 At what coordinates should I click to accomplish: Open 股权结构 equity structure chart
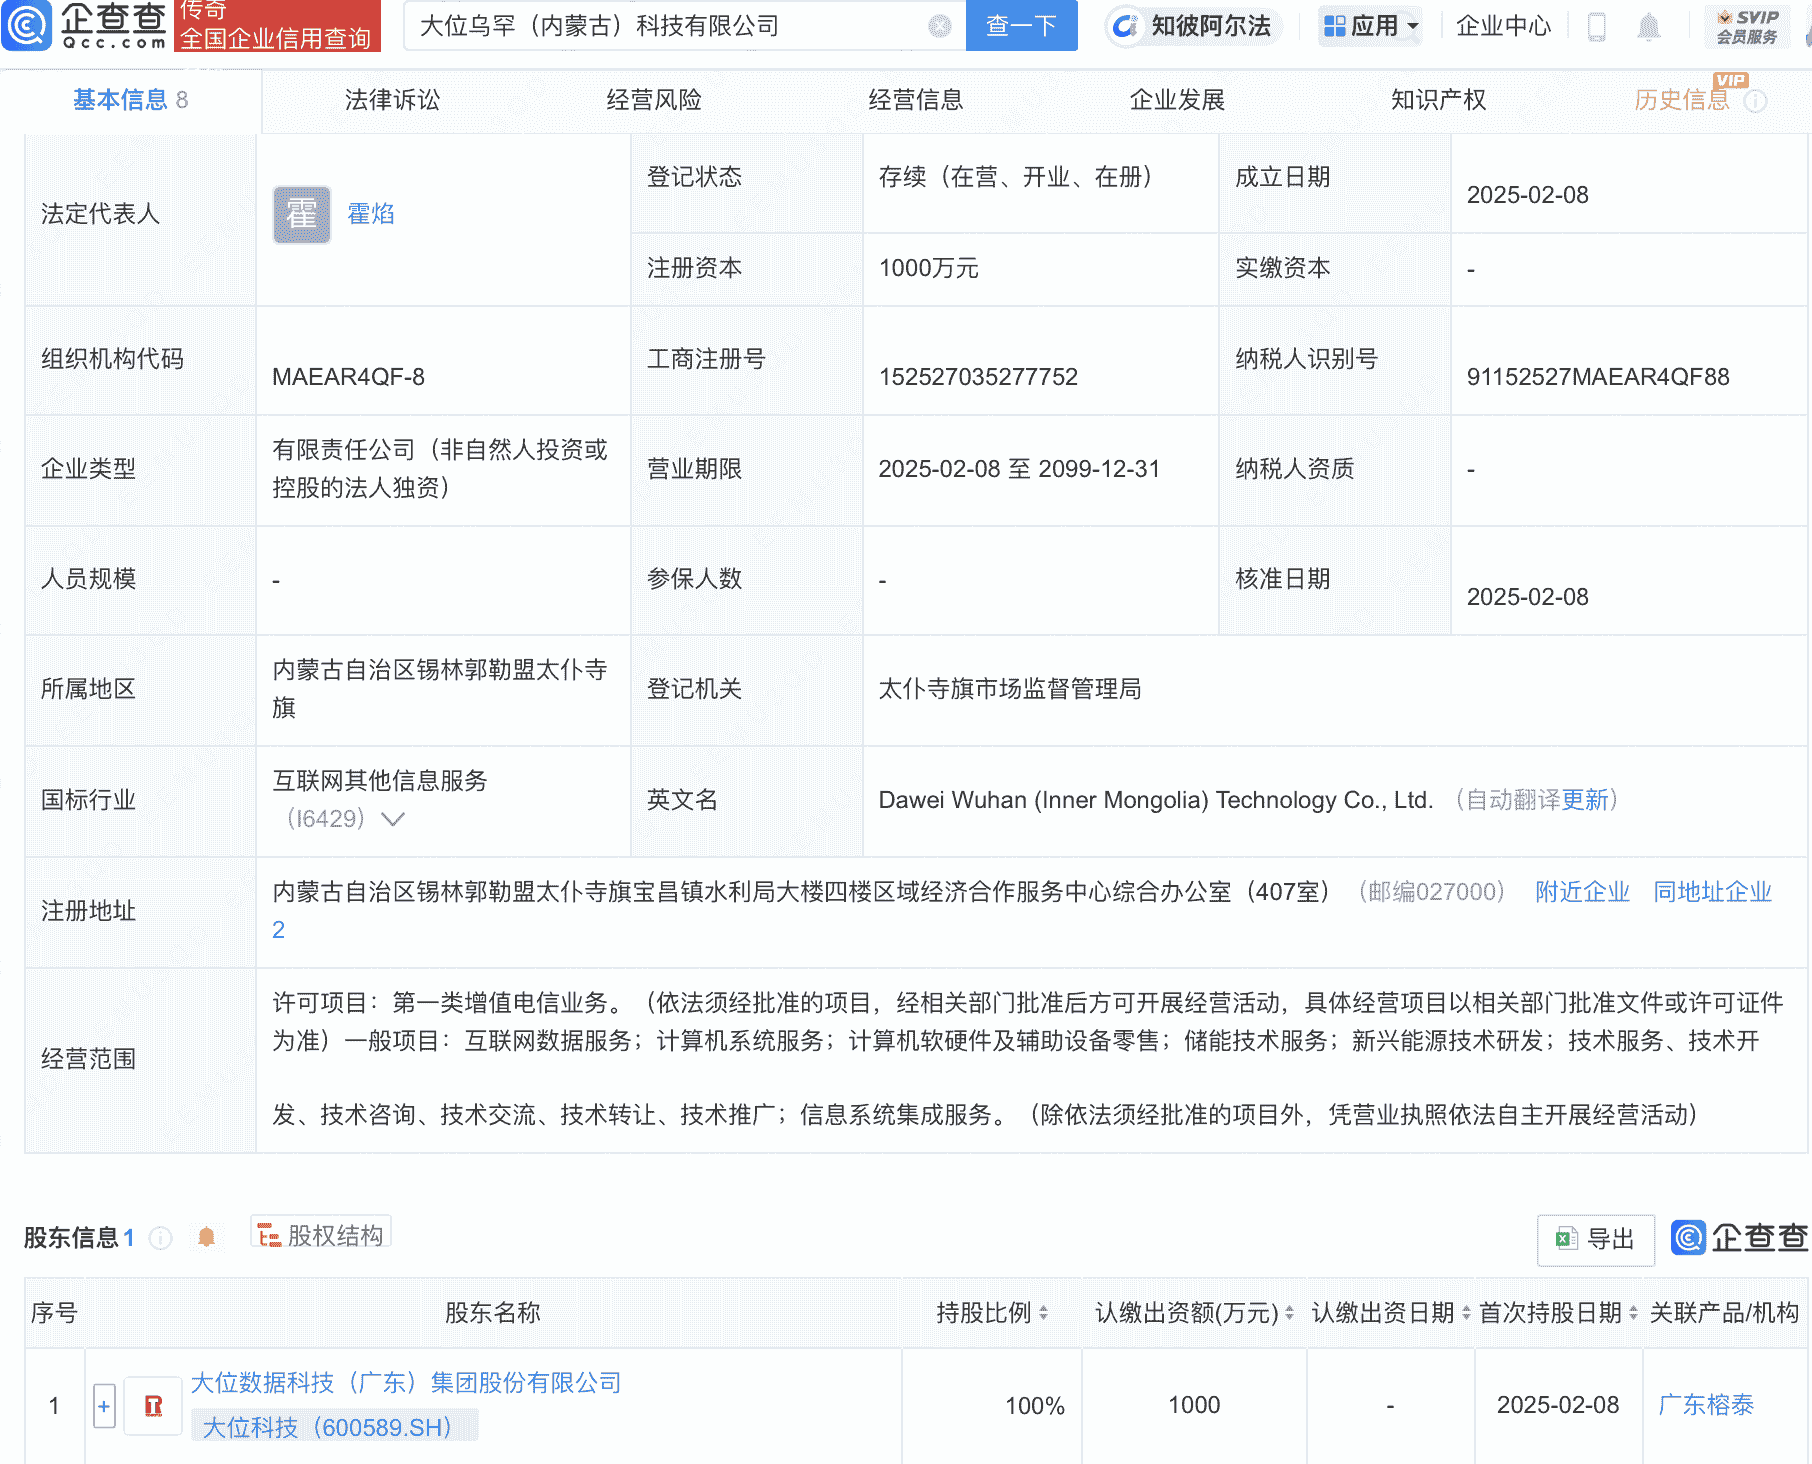point(320,1235)
